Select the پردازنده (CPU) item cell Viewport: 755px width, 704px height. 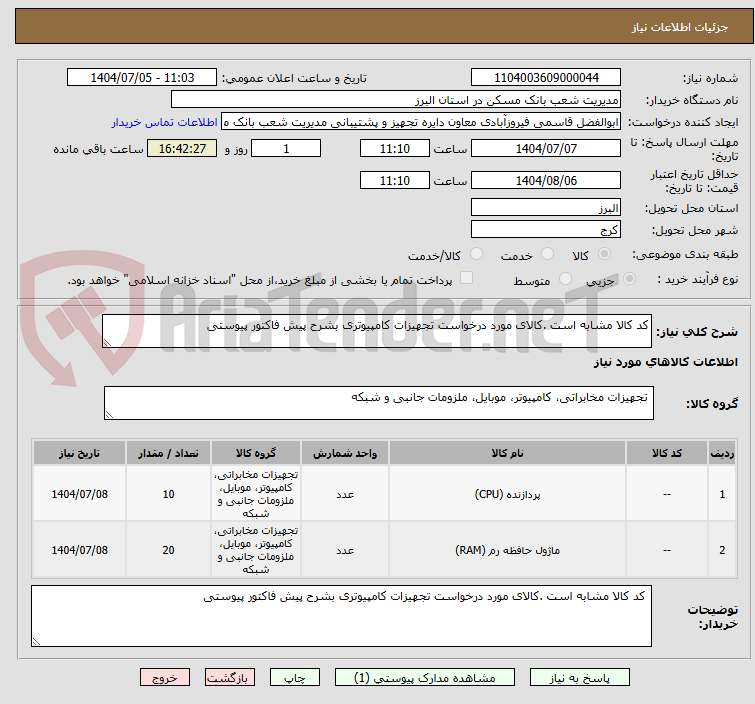[x=507, y=494]
